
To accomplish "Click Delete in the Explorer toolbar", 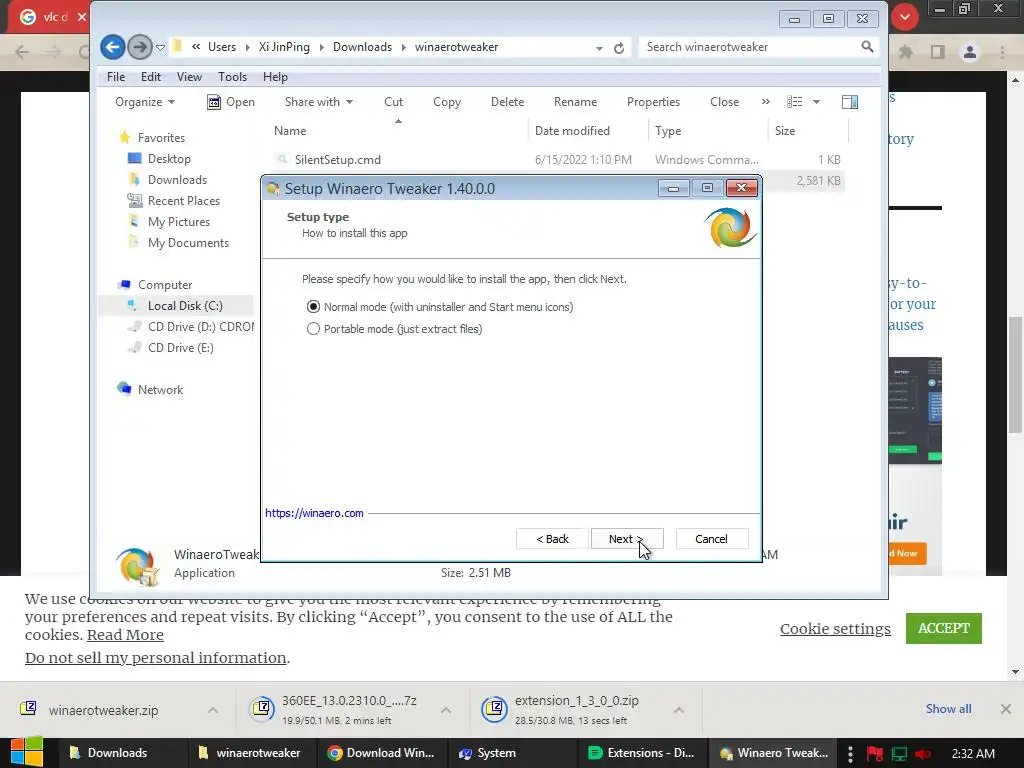I will pyautogui.click(x=507, y=102).
